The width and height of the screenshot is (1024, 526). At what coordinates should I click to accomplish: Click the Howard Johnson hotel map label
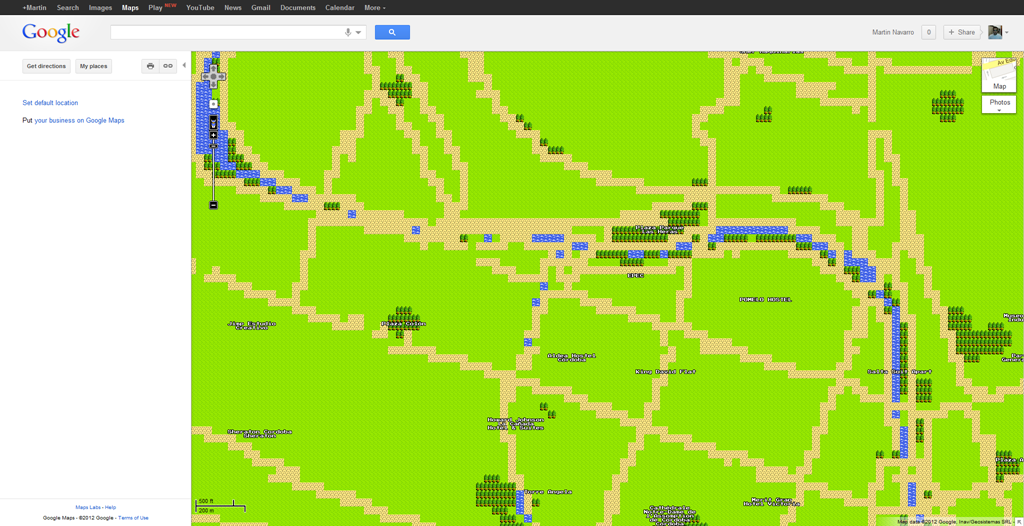point(515,423)
